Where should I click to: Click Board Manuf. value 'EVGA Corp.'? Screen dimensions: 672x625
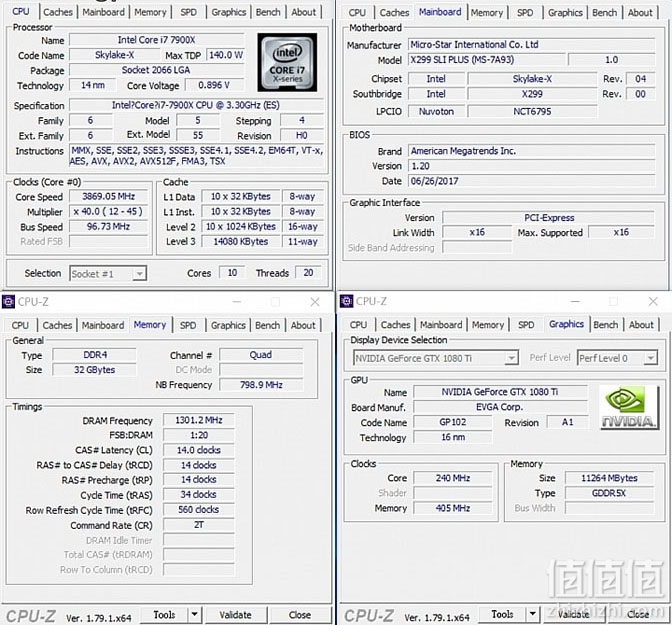(x=500, y=407)
